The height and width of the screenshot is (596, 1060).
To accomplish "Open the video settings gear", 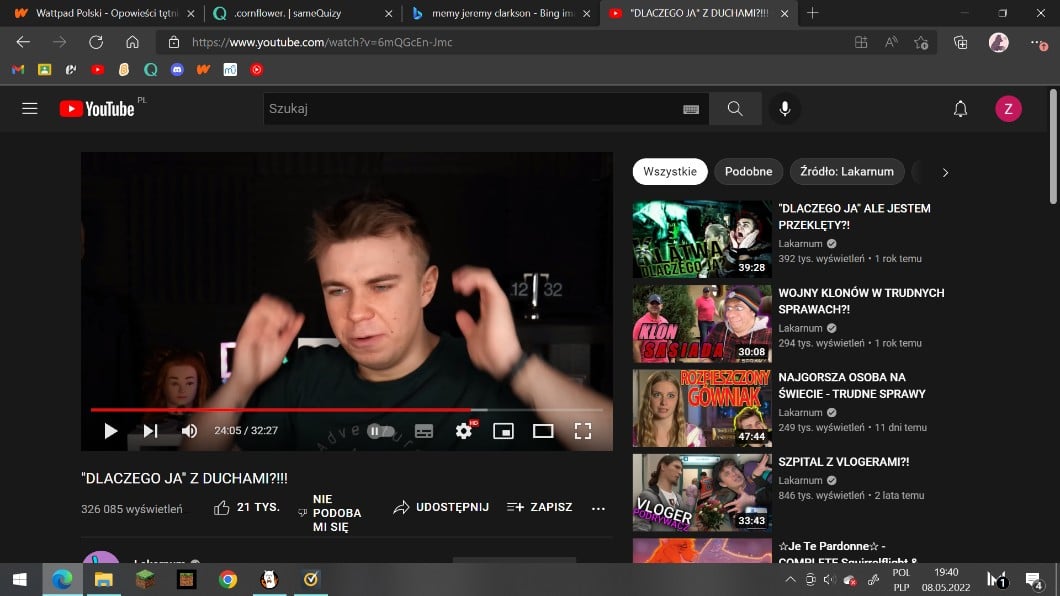I will point(463,431).
